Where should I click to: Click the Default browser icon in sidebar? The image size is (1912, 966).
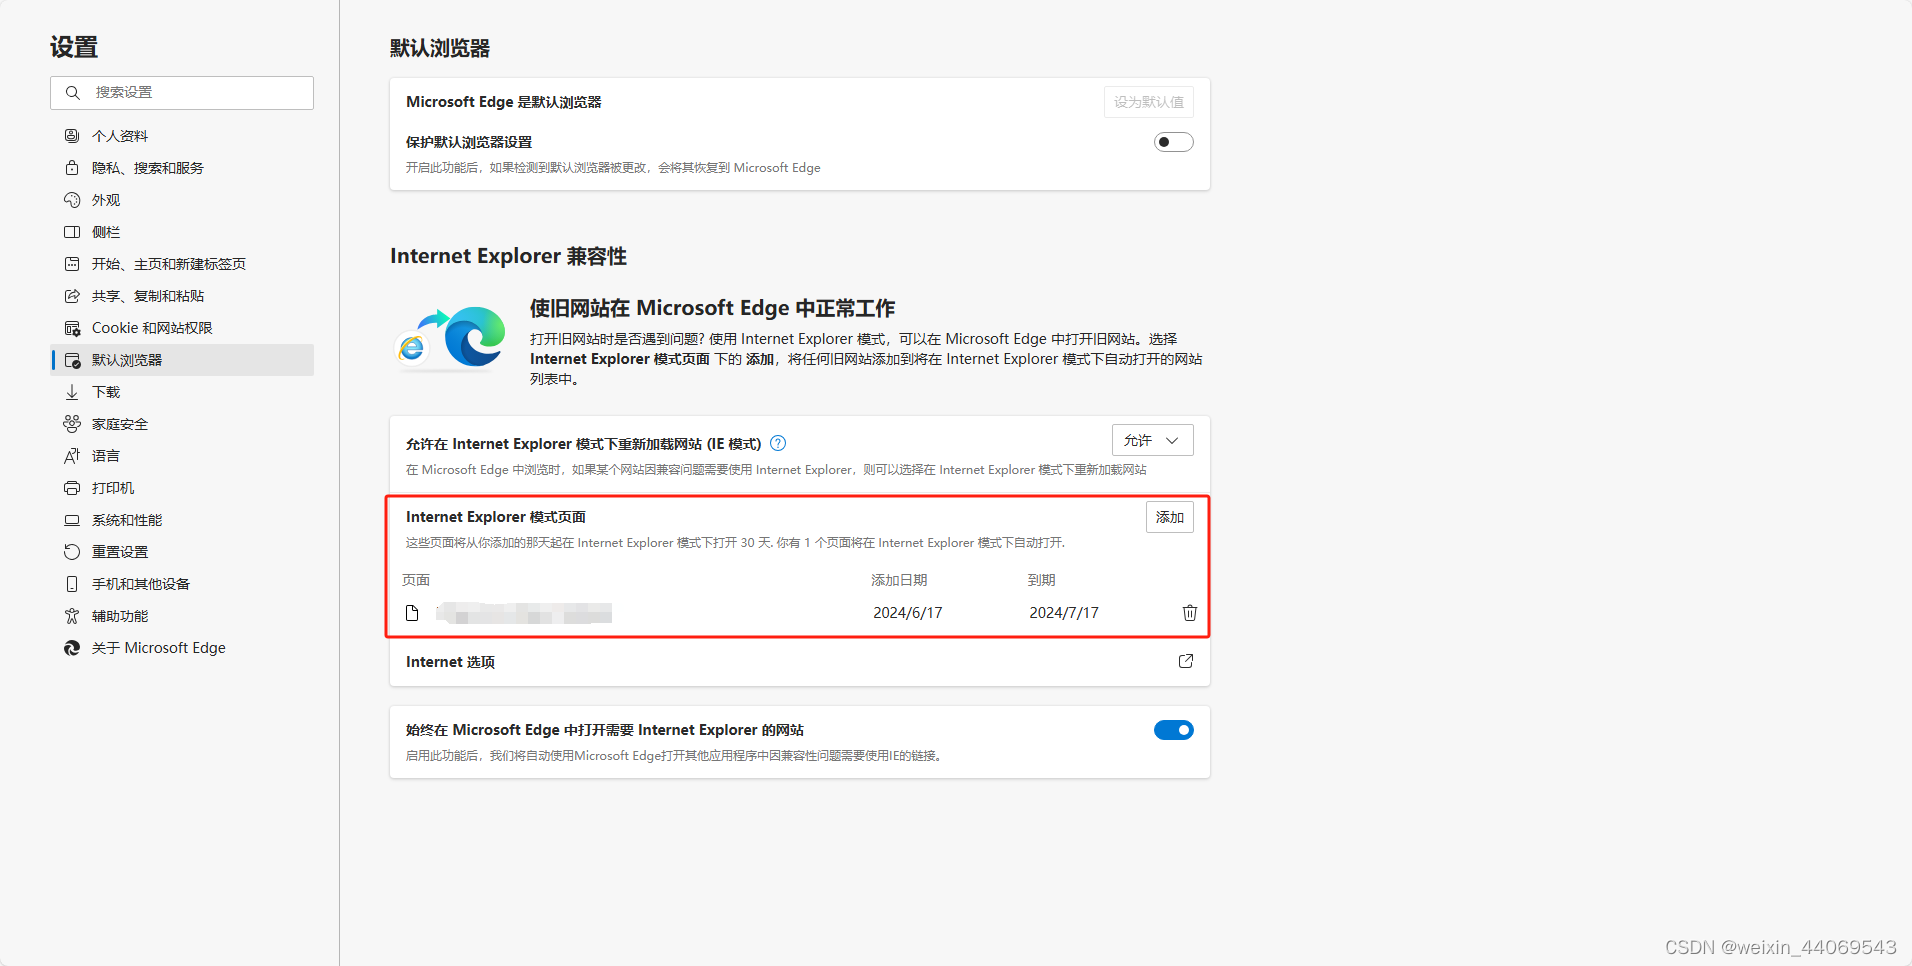(x=72, y=360)
